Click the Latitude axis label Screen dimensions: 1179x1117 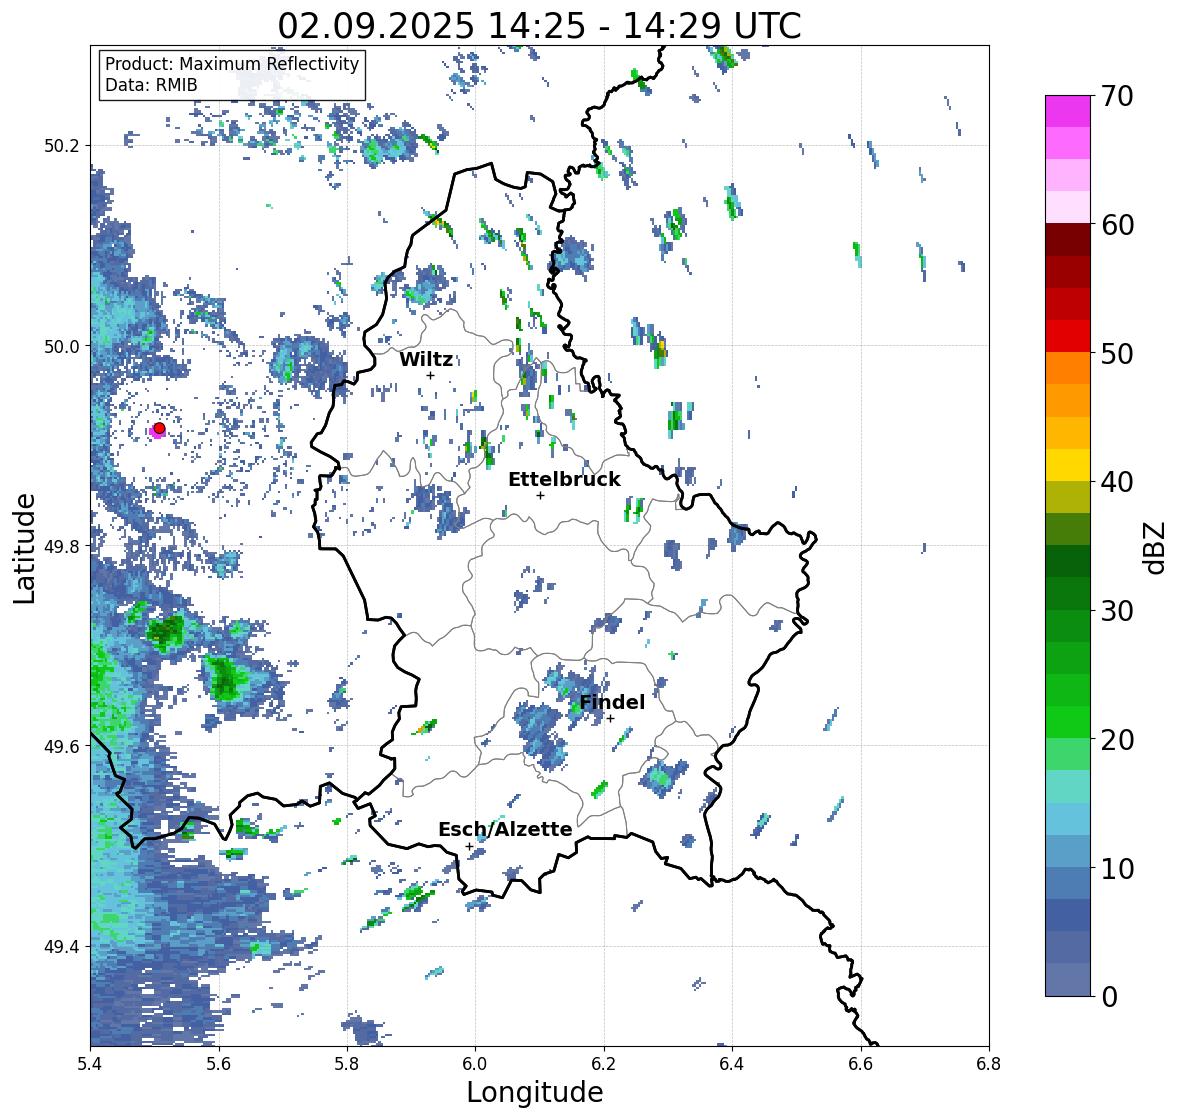[24, 548]
